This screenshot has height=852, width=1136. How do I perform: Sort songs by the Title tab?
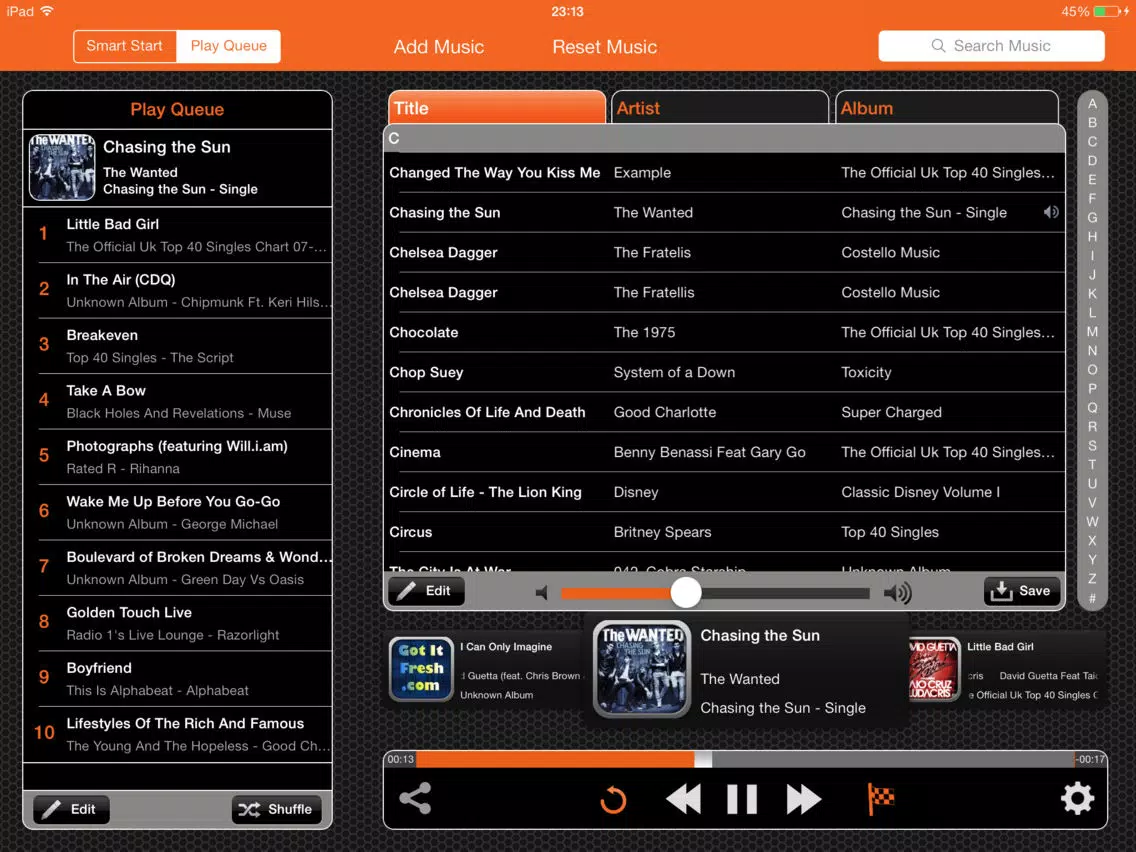497,108
